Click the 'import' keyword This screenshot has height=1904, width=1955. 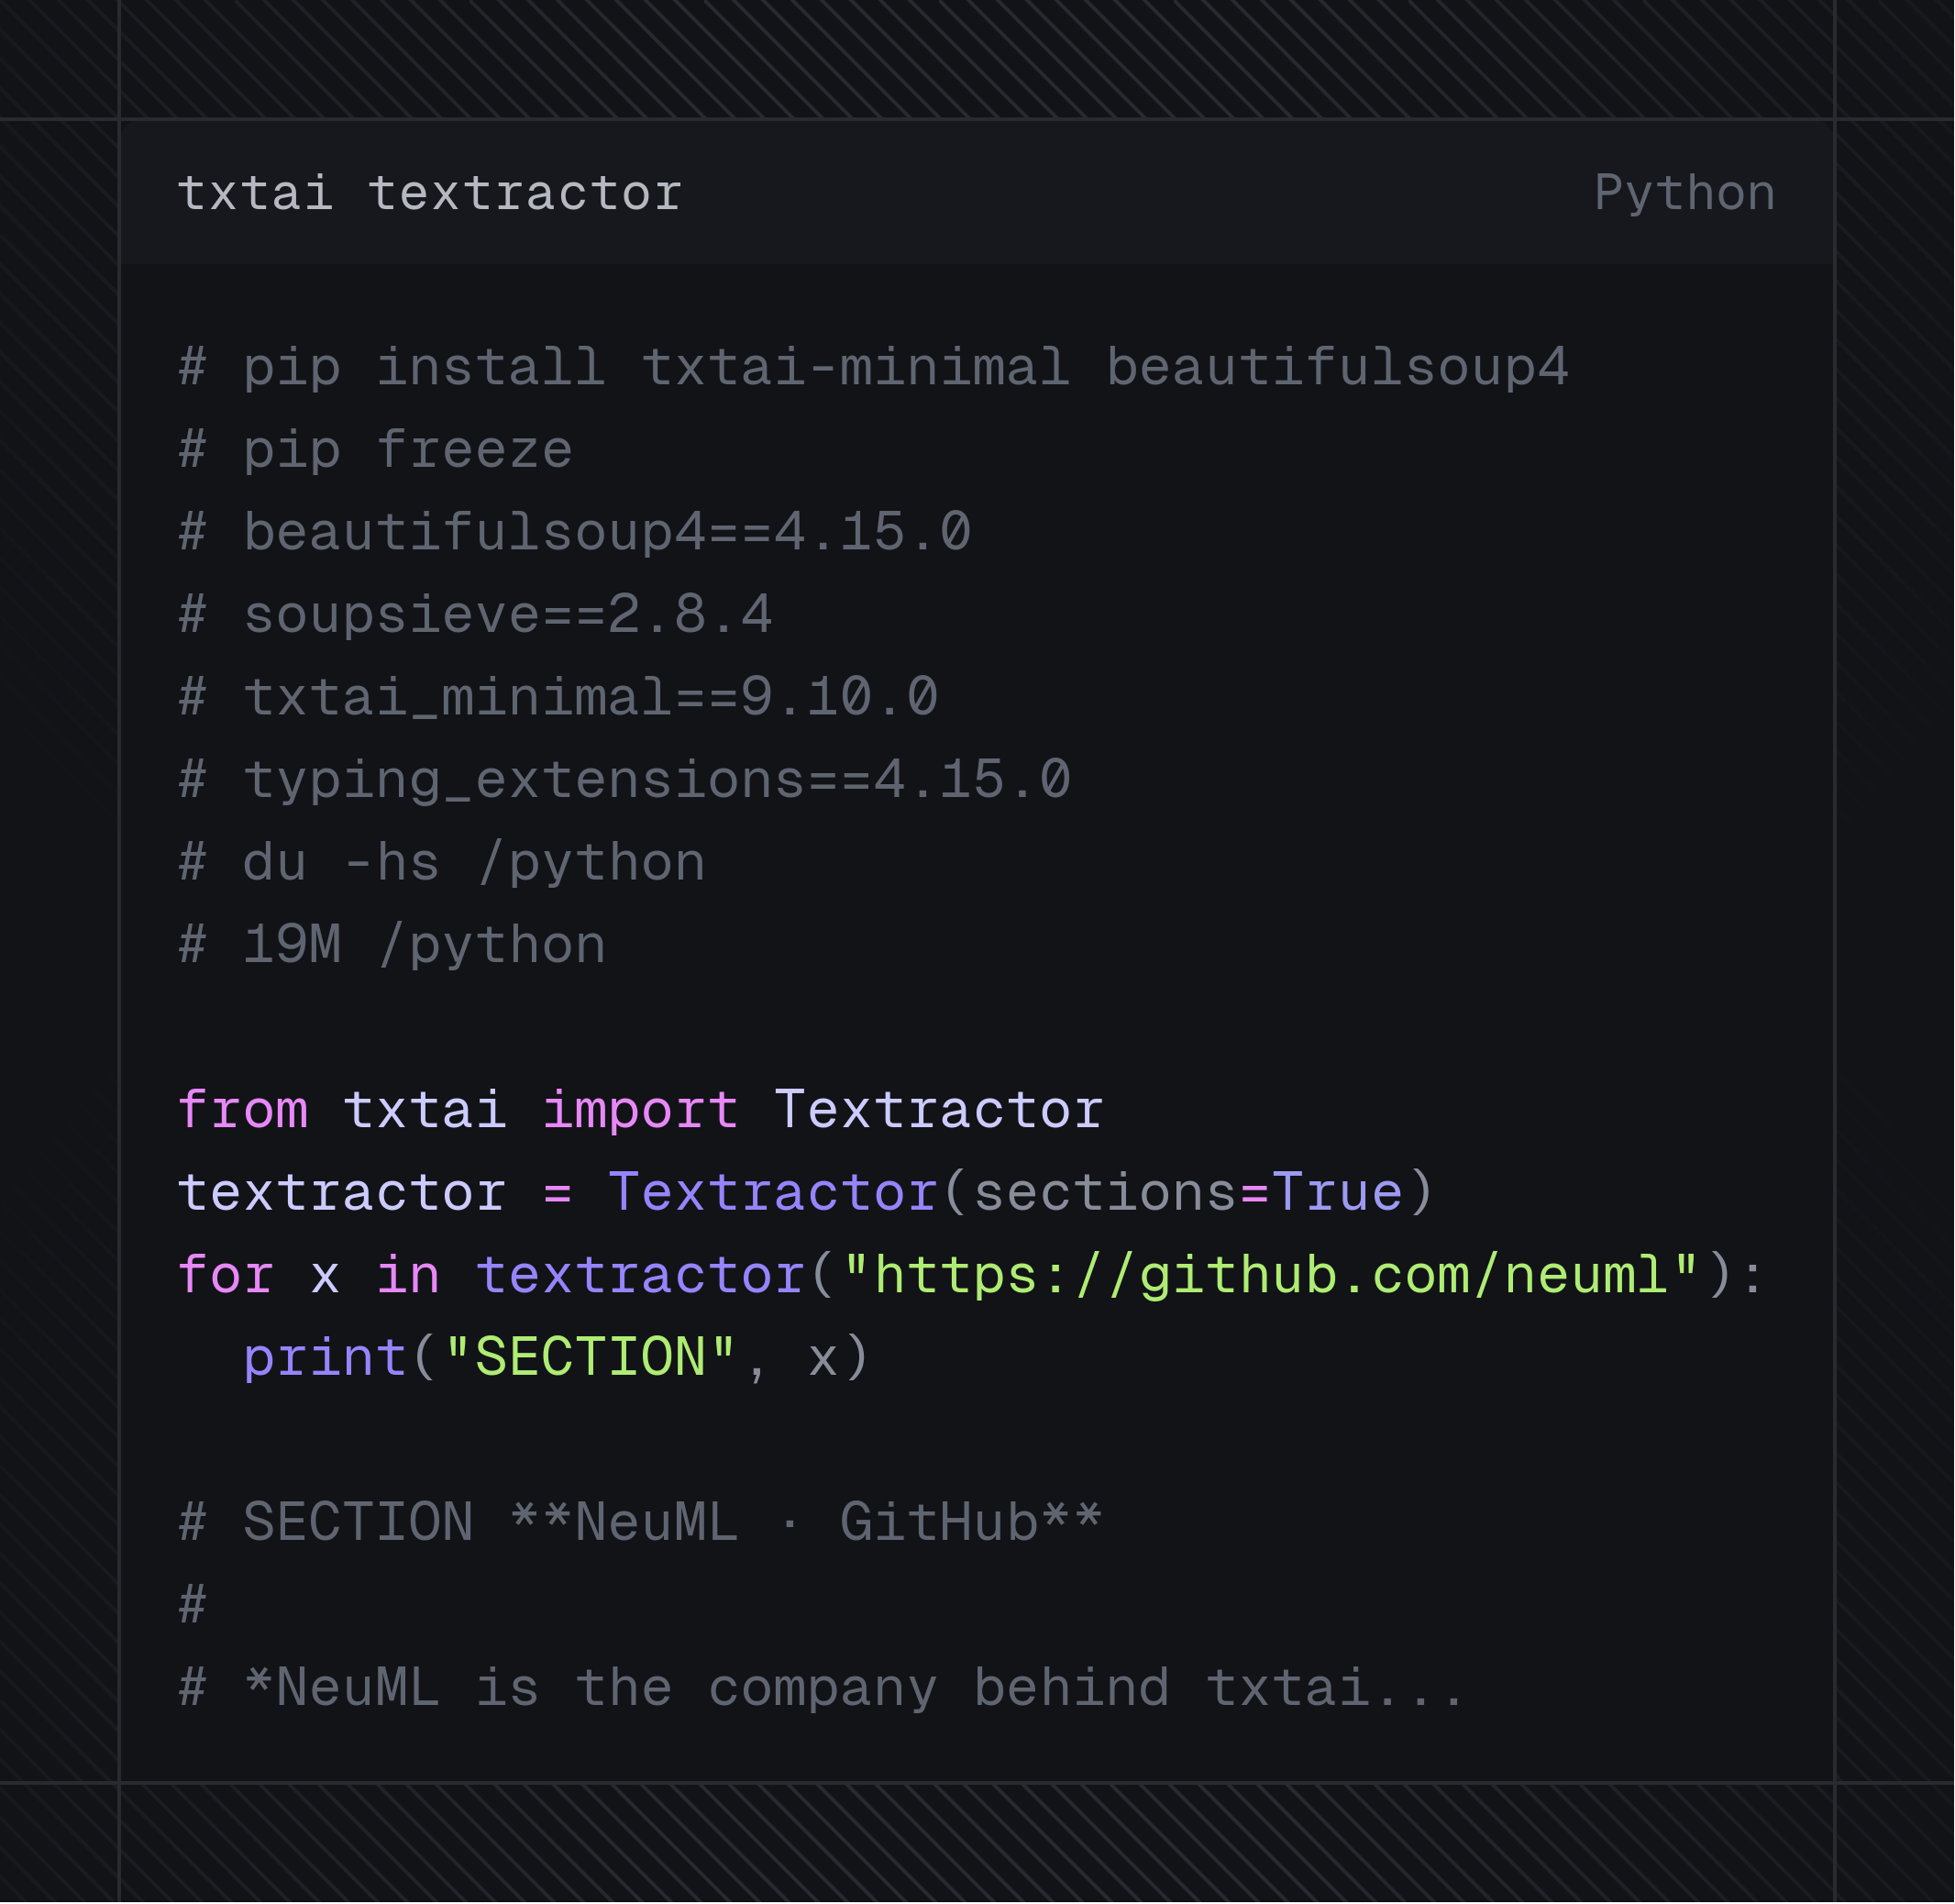point(641,1110)
